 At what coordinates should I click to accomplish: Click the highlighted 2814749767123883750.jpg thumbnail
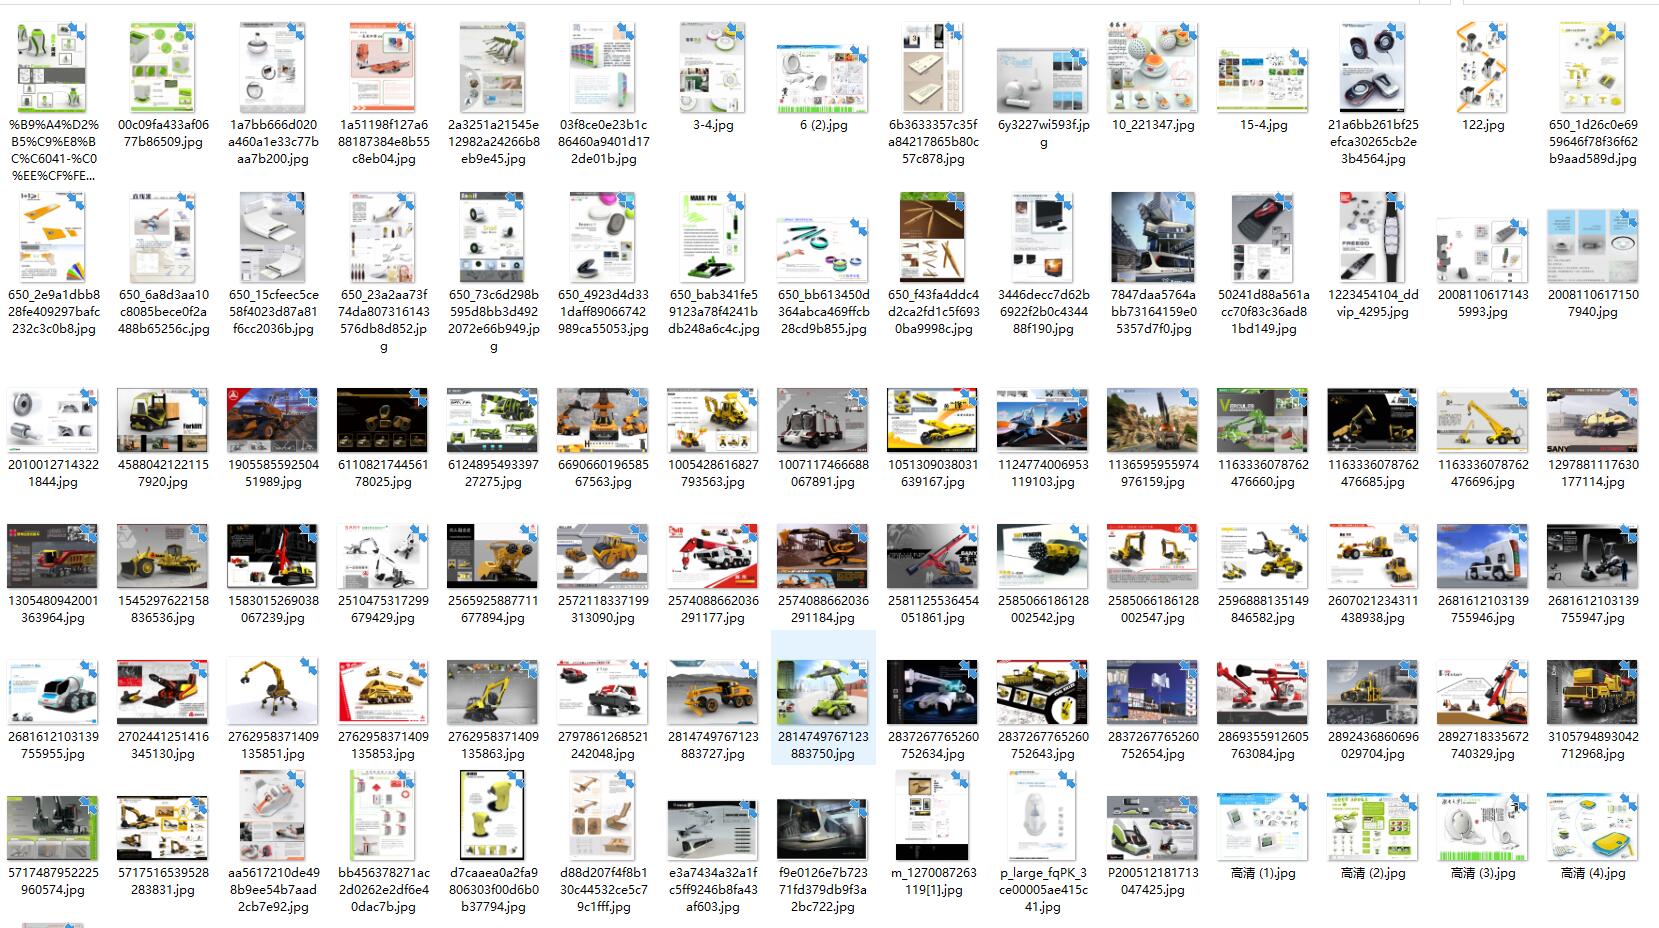point(822,690)
